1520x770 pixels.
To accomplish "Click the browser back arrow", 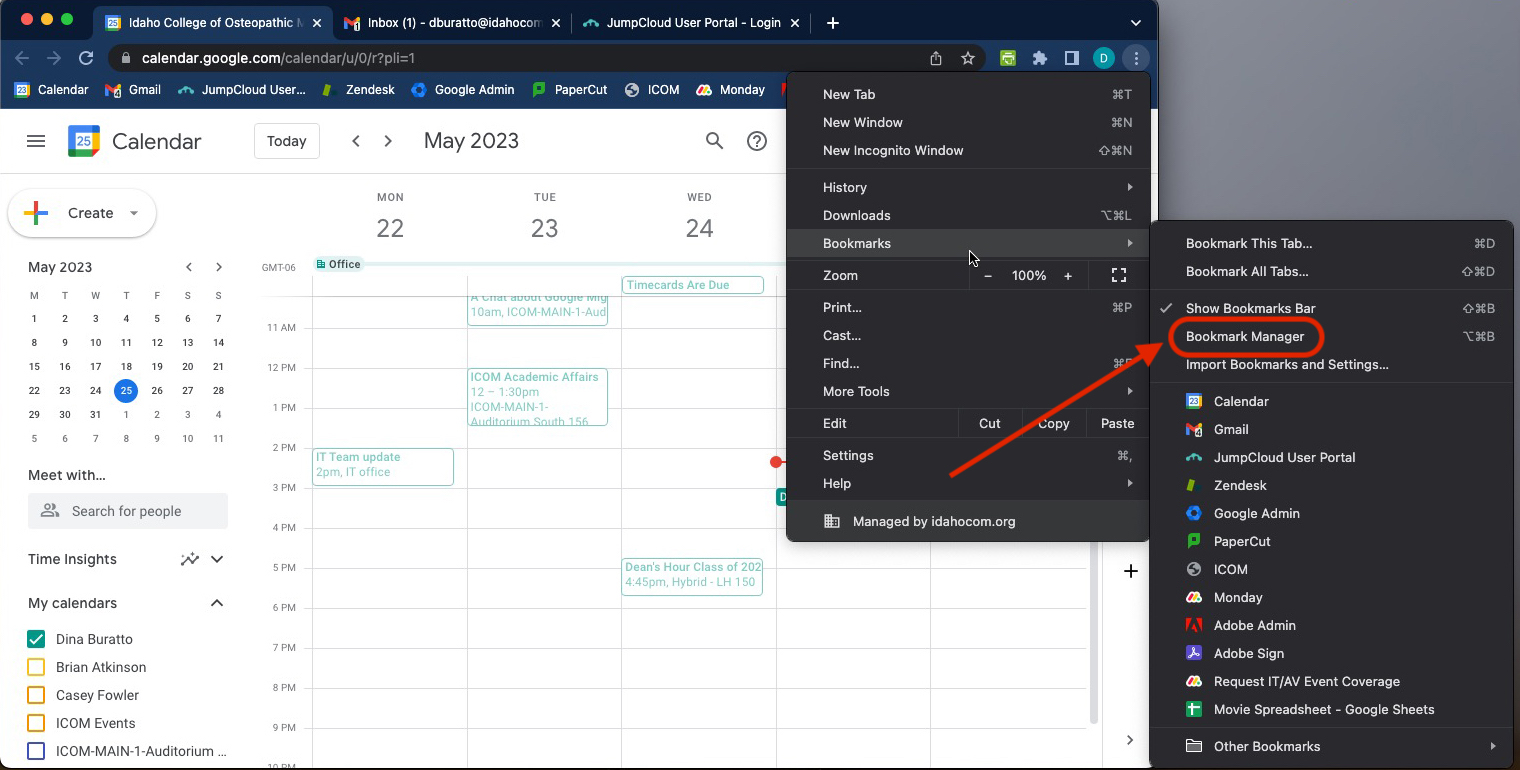I will (x=22, y=58).
